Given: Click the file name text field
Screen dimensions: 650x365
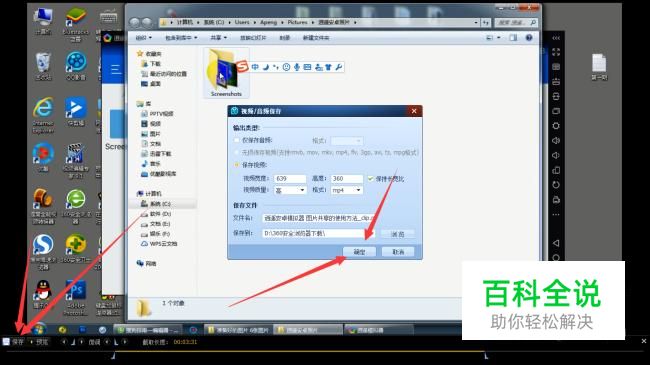Looking at the screenshot, I should point(318,218).
